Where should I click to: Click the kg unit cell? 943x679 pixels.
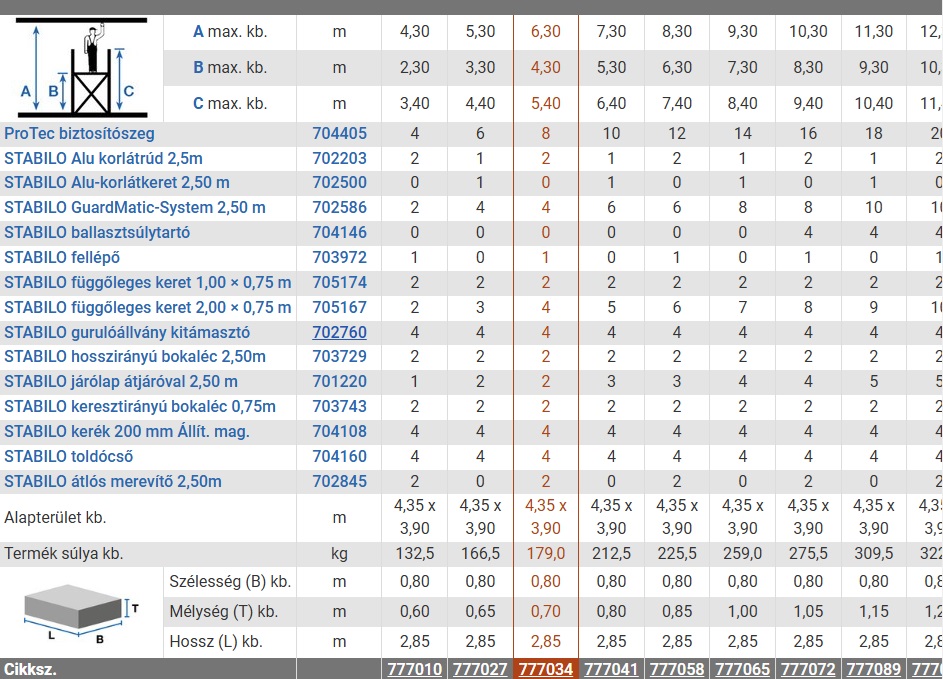339,553
